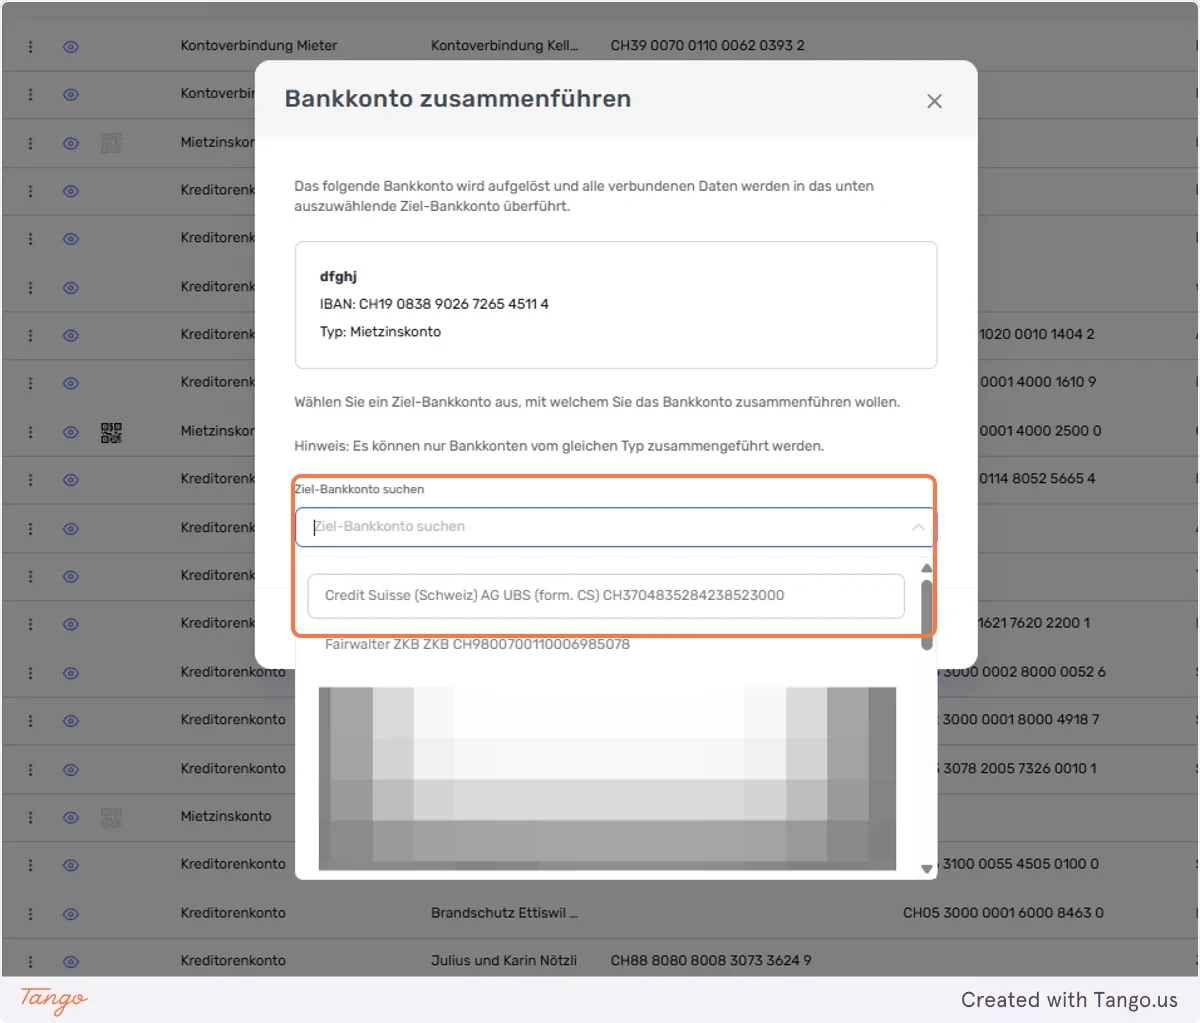Viewport: 1200px width, 1023px height.
Task: Open three-dot menu for Brandschutz Ettiswil row
Action: click(x=30, y=913)
